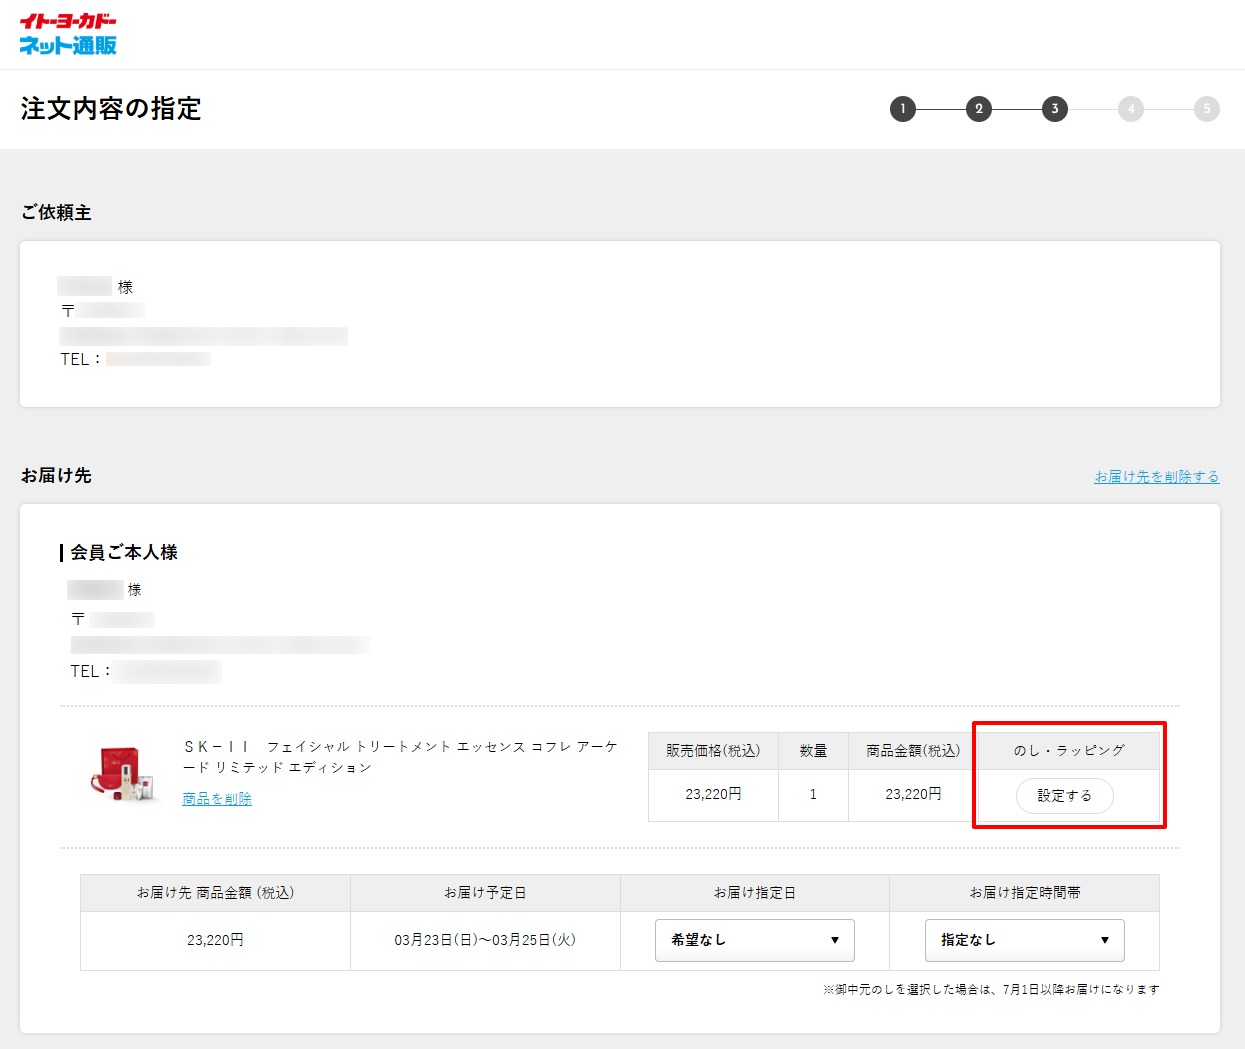Click the 03月23日(日)～03月25日(火) delivery estimate
The height and width of the screenshot is (1049, 1245).
coord(485,940)
